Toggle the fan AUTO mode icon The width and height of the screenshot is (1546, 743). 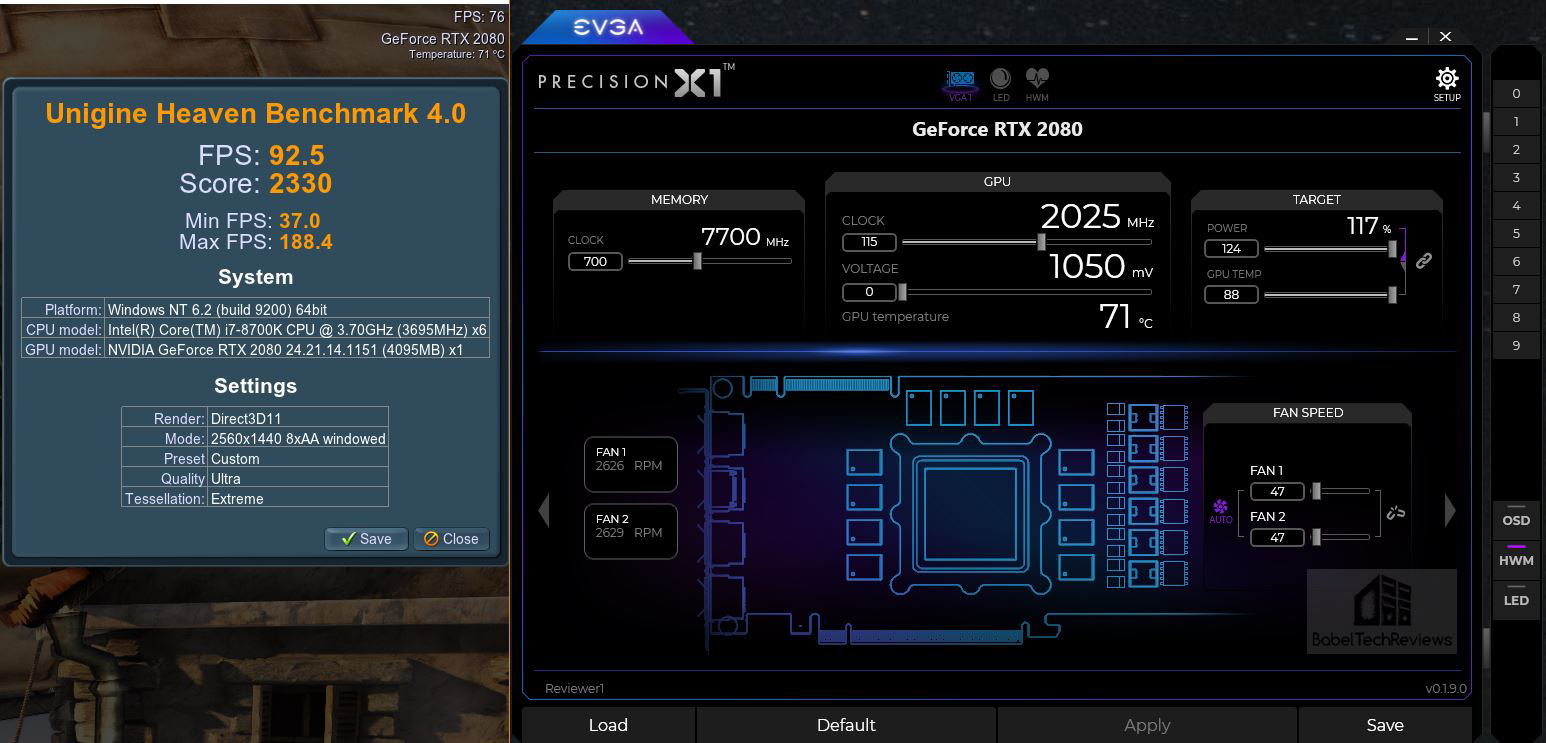[x=1221, y=512]
